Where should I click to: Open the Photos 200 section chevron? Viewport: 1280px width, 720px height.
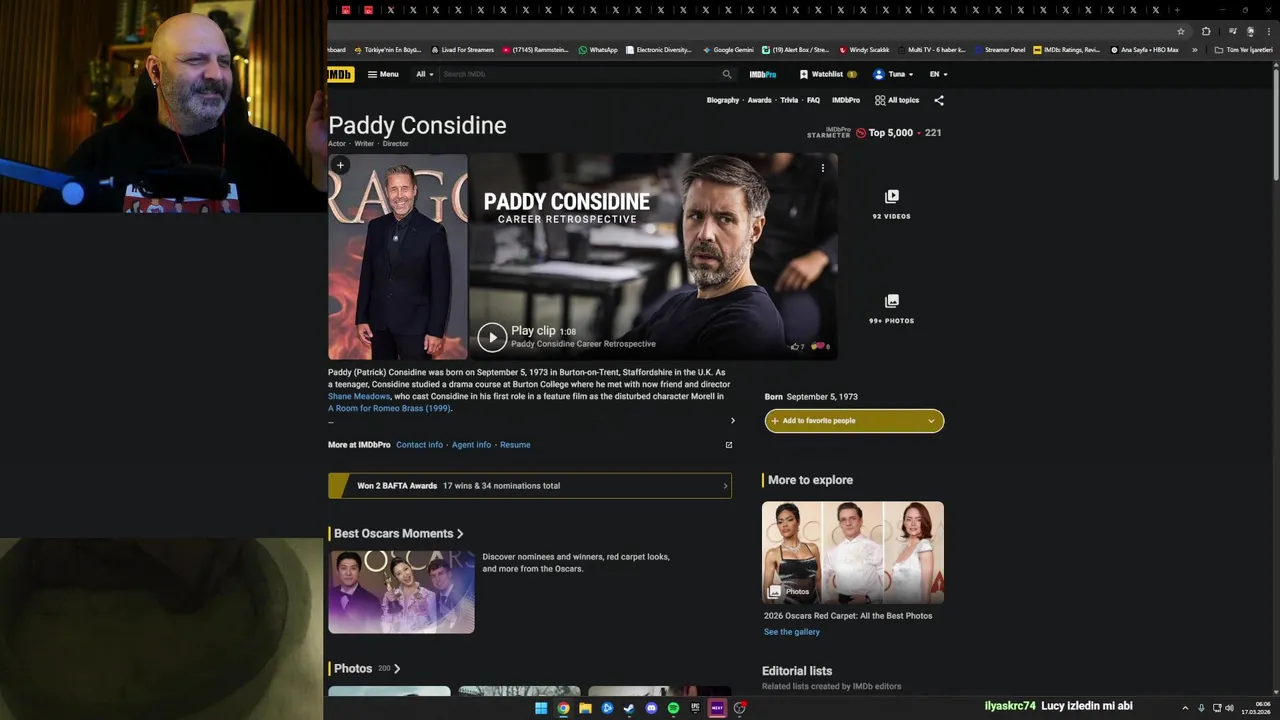click(x=397, y=669)
